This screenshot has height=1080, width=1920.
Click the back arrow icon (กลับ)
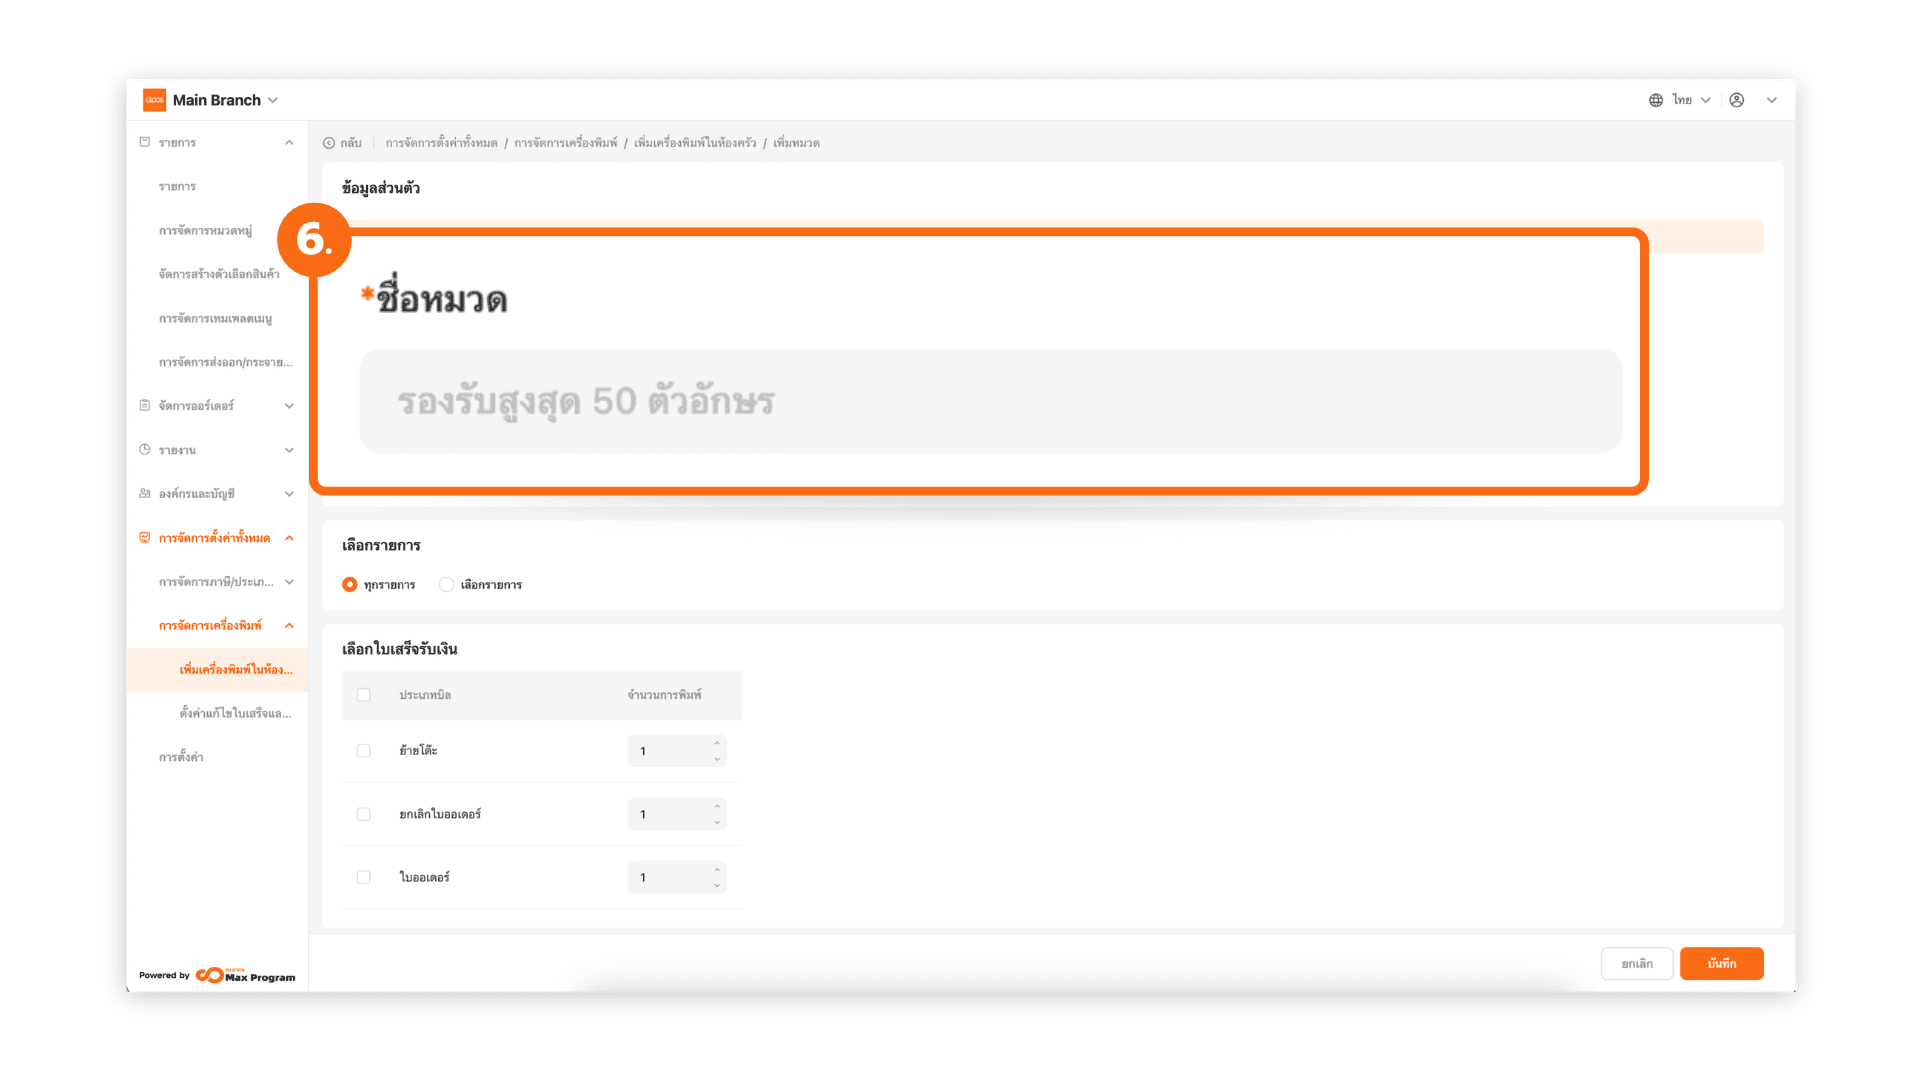329,143
